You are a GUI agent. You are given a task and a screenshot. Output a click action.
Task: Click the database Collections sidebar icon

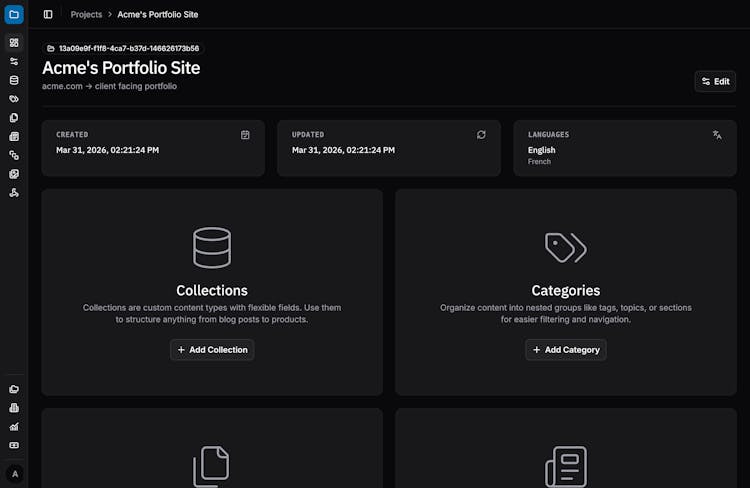(x=14, y=80)
